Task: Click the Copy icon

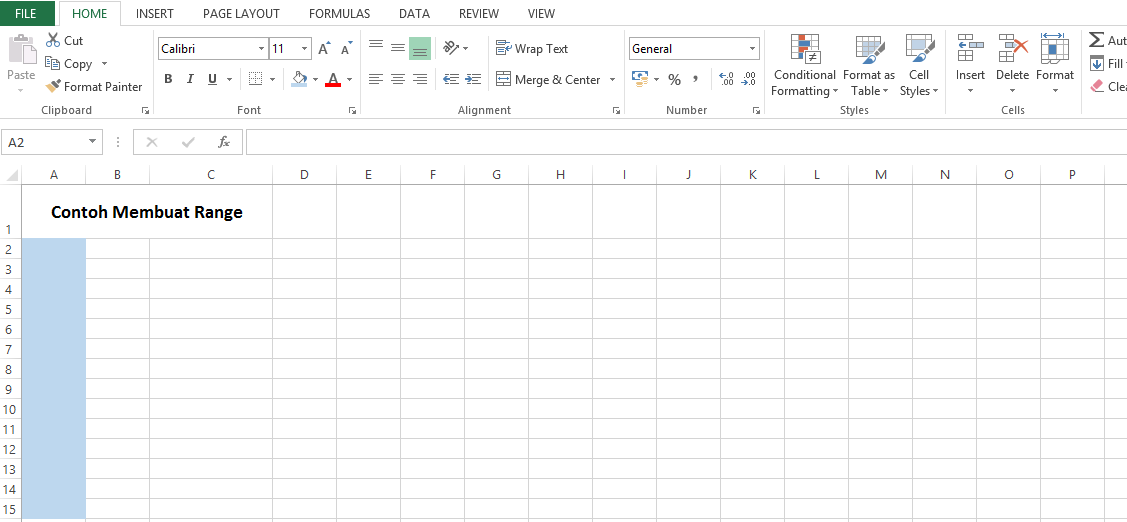Action: 52,63
